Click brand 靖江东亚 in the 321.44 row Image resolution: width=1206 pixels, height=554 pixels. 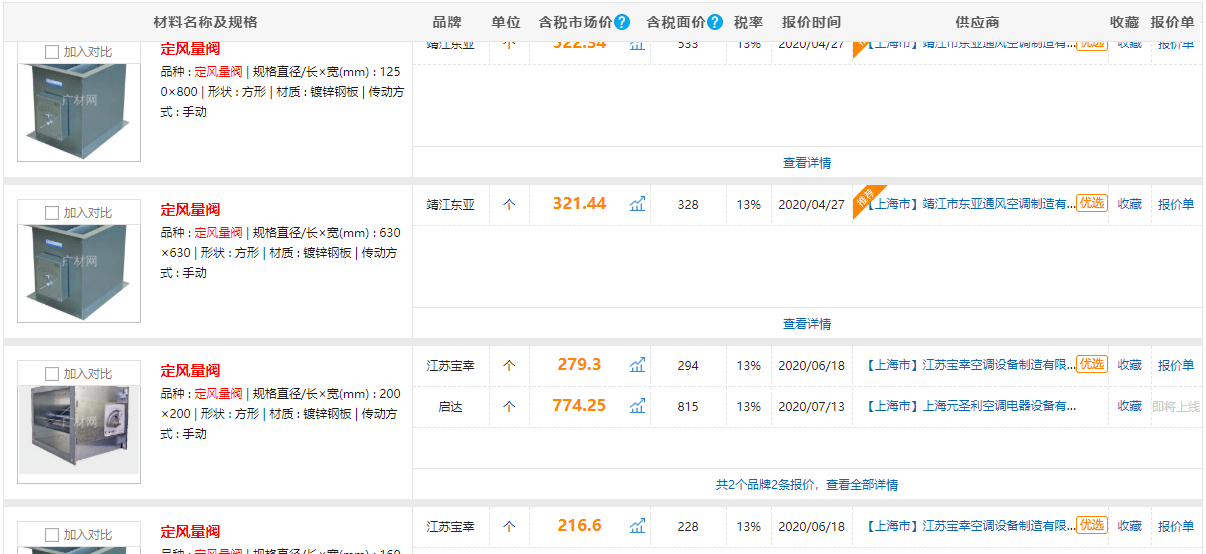pyautogui.click(x=450, y=204)
